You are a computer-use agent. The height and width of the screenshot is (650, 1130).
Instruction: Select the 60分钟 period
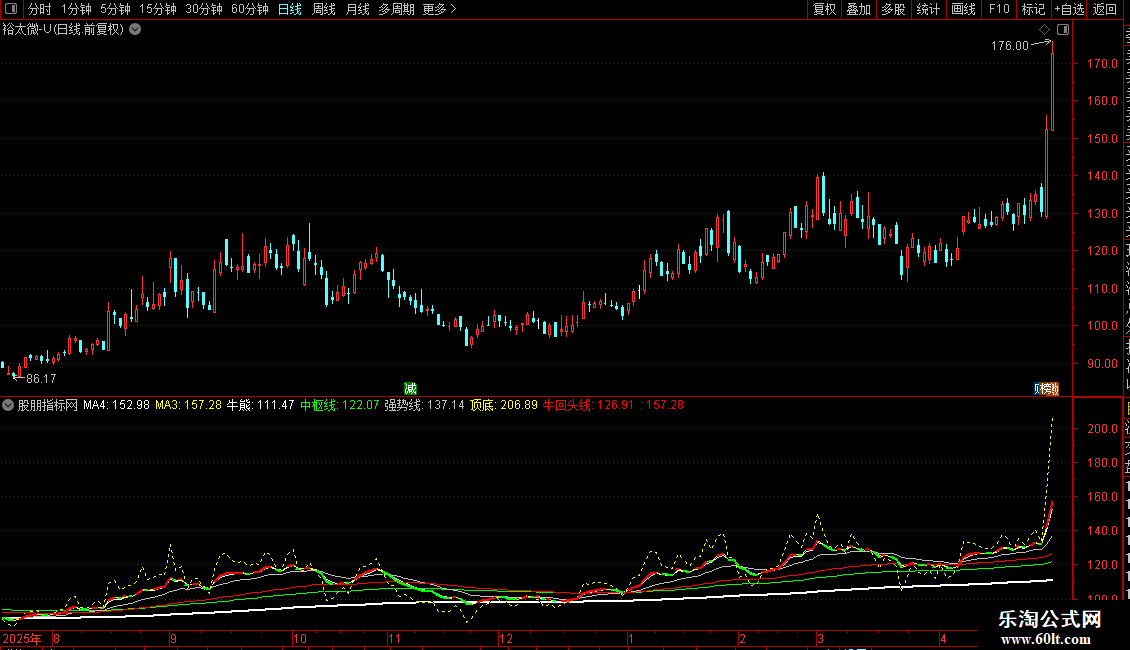click(x=250, y=9)
